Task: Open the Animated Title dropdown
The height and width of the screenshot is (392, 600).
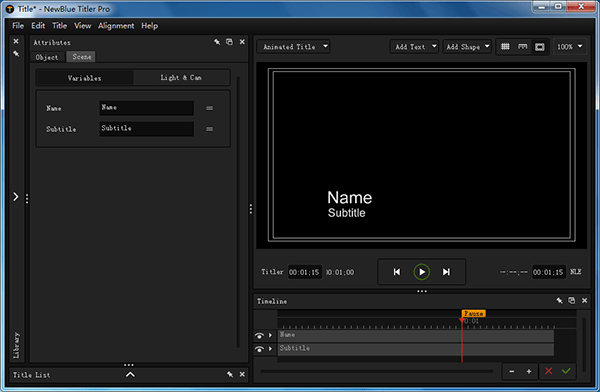Action: pos(293,47)
